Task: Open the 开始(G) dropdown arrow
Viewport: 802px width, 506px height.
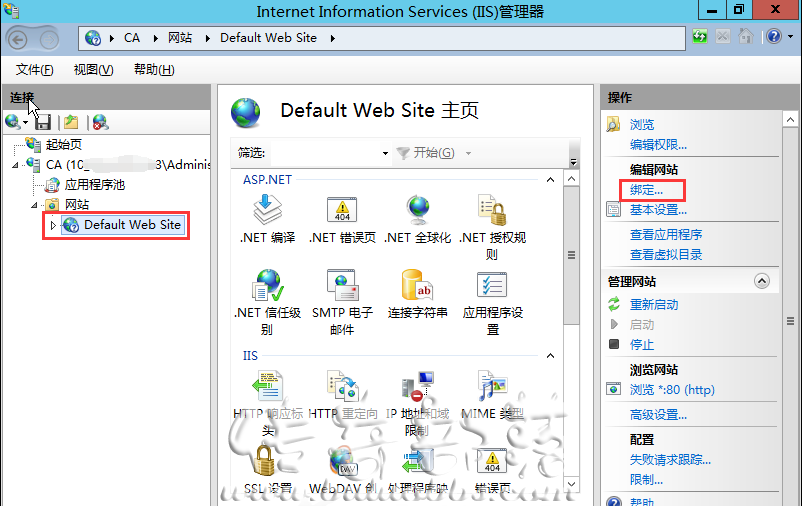Action: coord(468,153)
